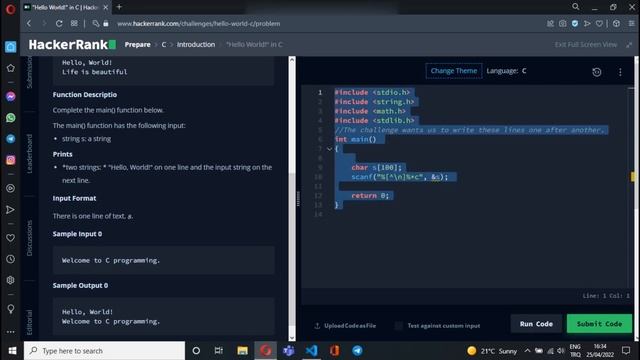Screen dimensions: 640x360
Task: Enable Test against custom input checkbox
Action: click(399, 326)
